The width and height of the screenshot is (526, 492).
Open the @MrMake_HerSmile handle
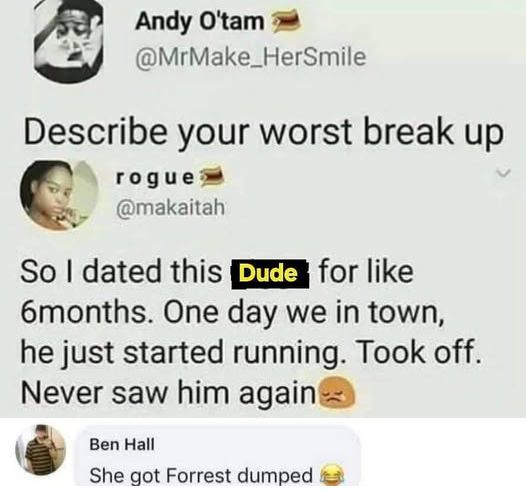coord(250,56)
